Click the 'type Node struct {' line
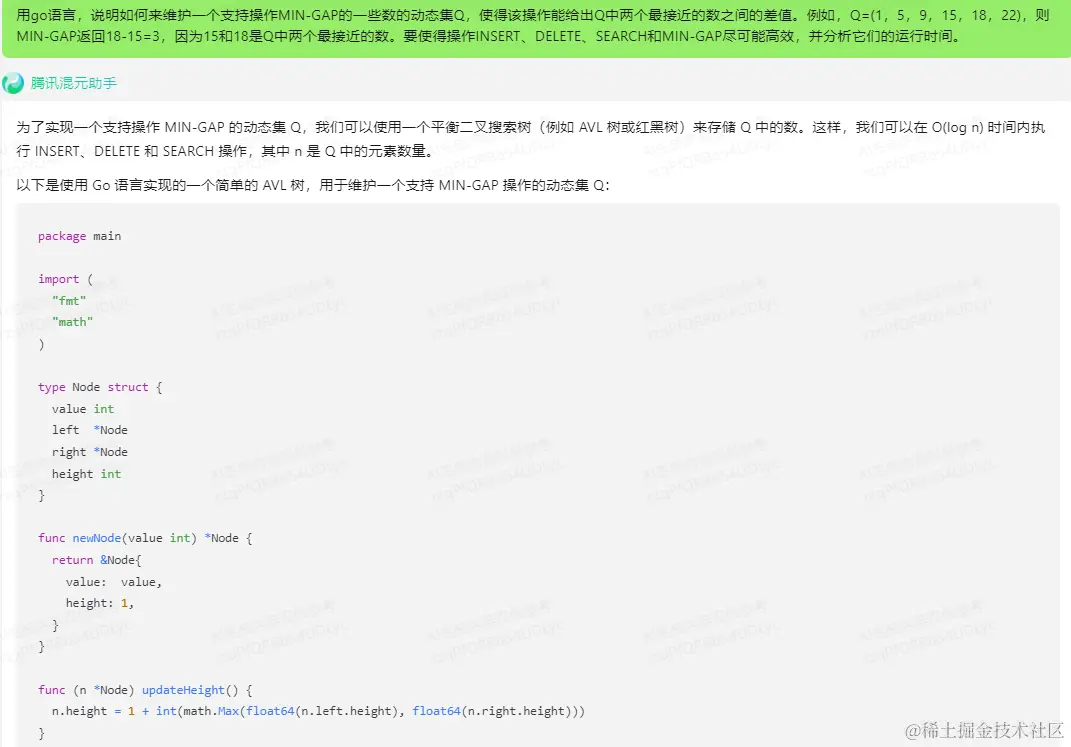This screenshot has height=747, width=1071. [100, 387]
